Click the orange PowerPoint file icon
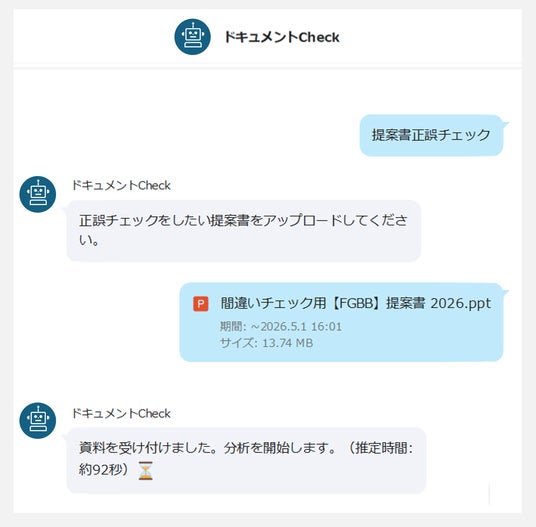This screenshot has width=536, height=527. pos(201,303)
